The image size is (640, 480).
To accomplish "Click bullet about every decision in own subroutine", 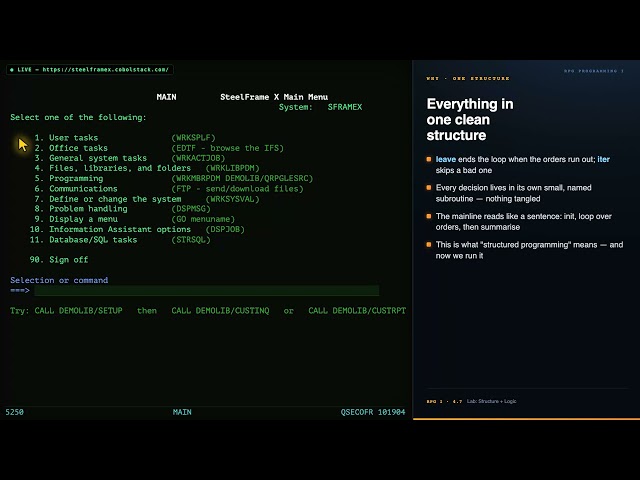I will pyautogui.click(x=513, y=193).
